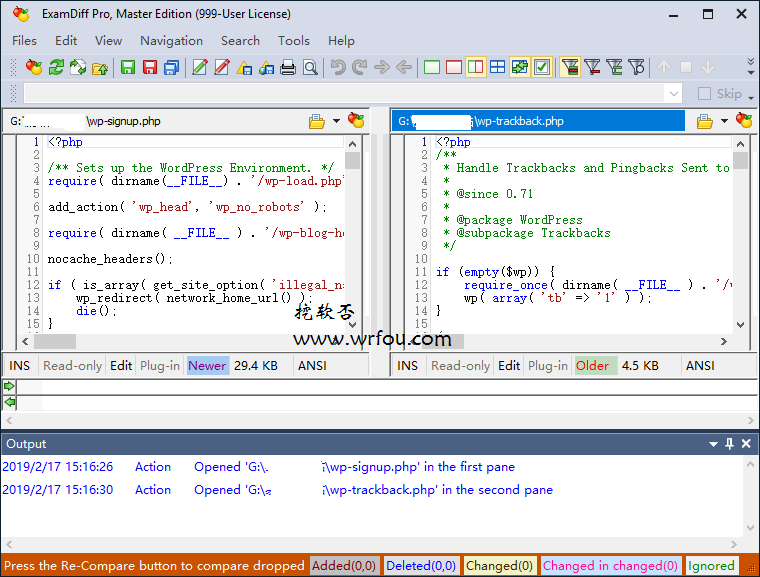Open the Help menu
The image size is (760, 577).
click(x=341, y=41)
